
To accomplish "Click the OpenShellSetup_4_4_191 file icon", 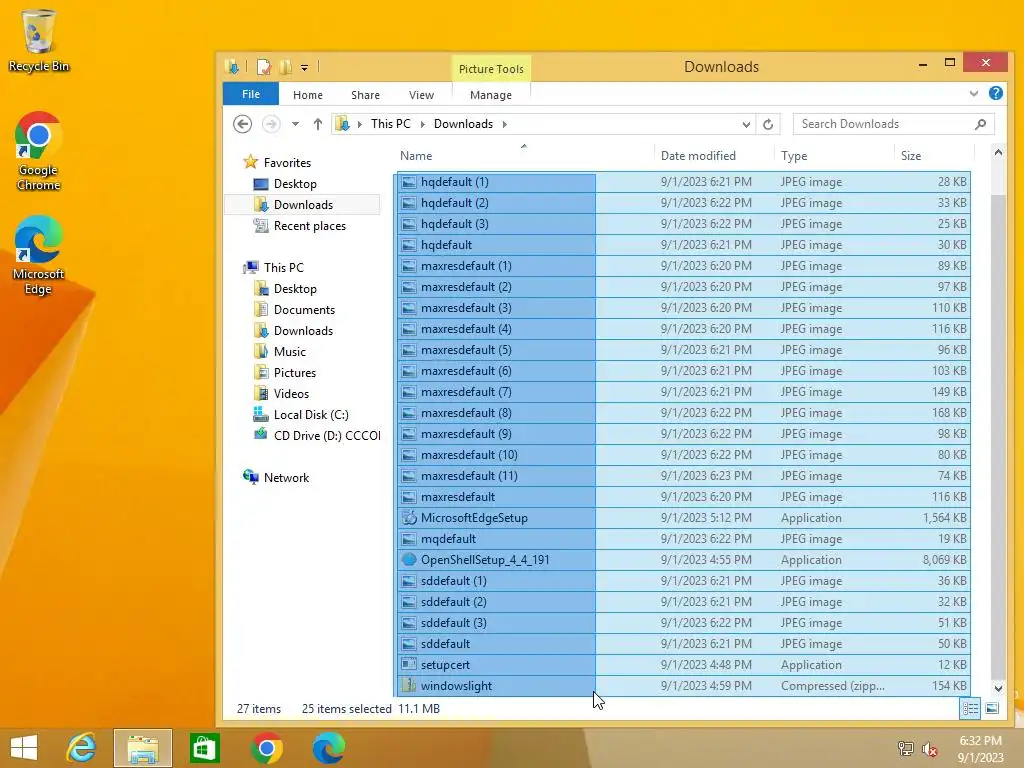I will tap(409, 560).
